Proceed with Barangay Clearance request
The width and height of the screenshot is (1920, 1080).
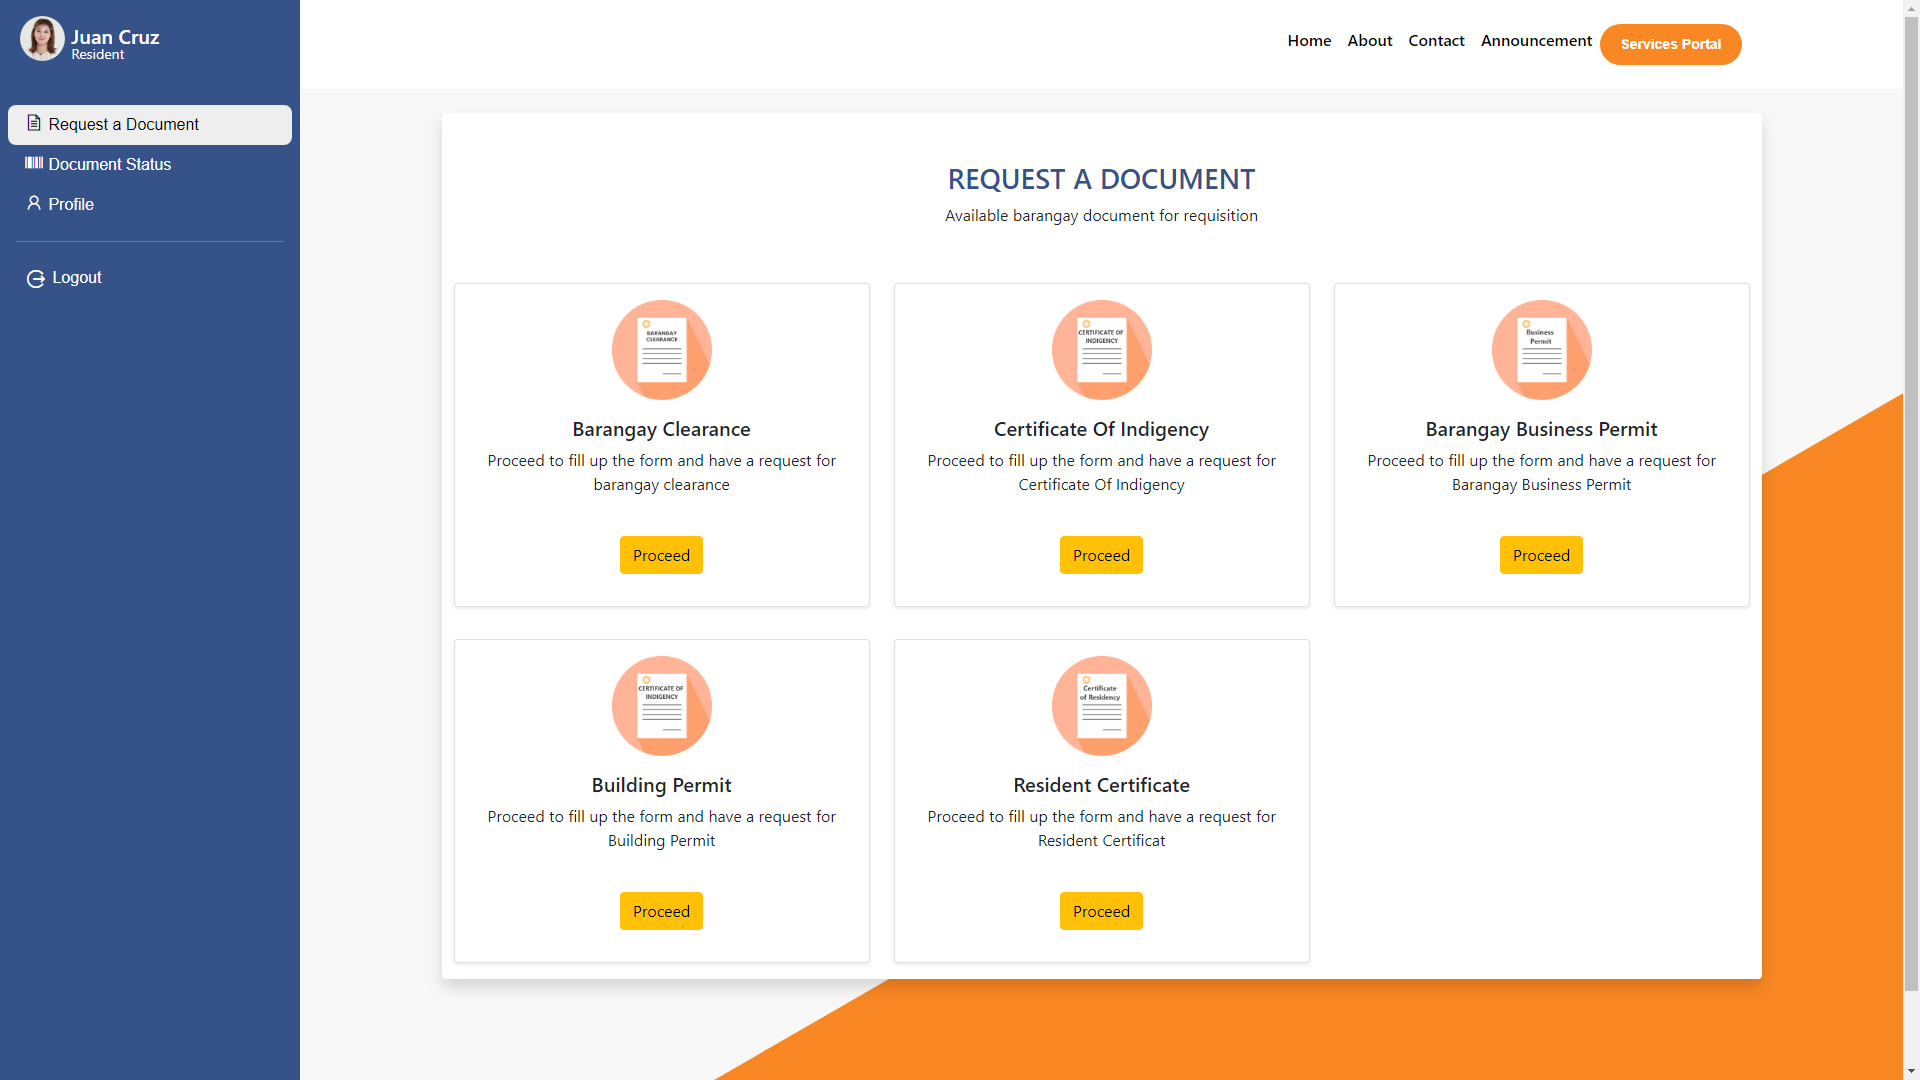click(661, 555)
